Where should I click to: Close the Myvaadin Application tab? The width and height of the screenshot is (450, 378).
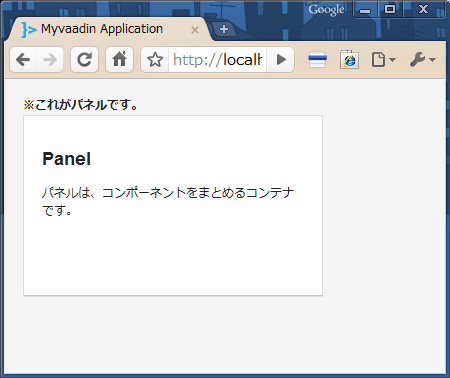(195, 30)
